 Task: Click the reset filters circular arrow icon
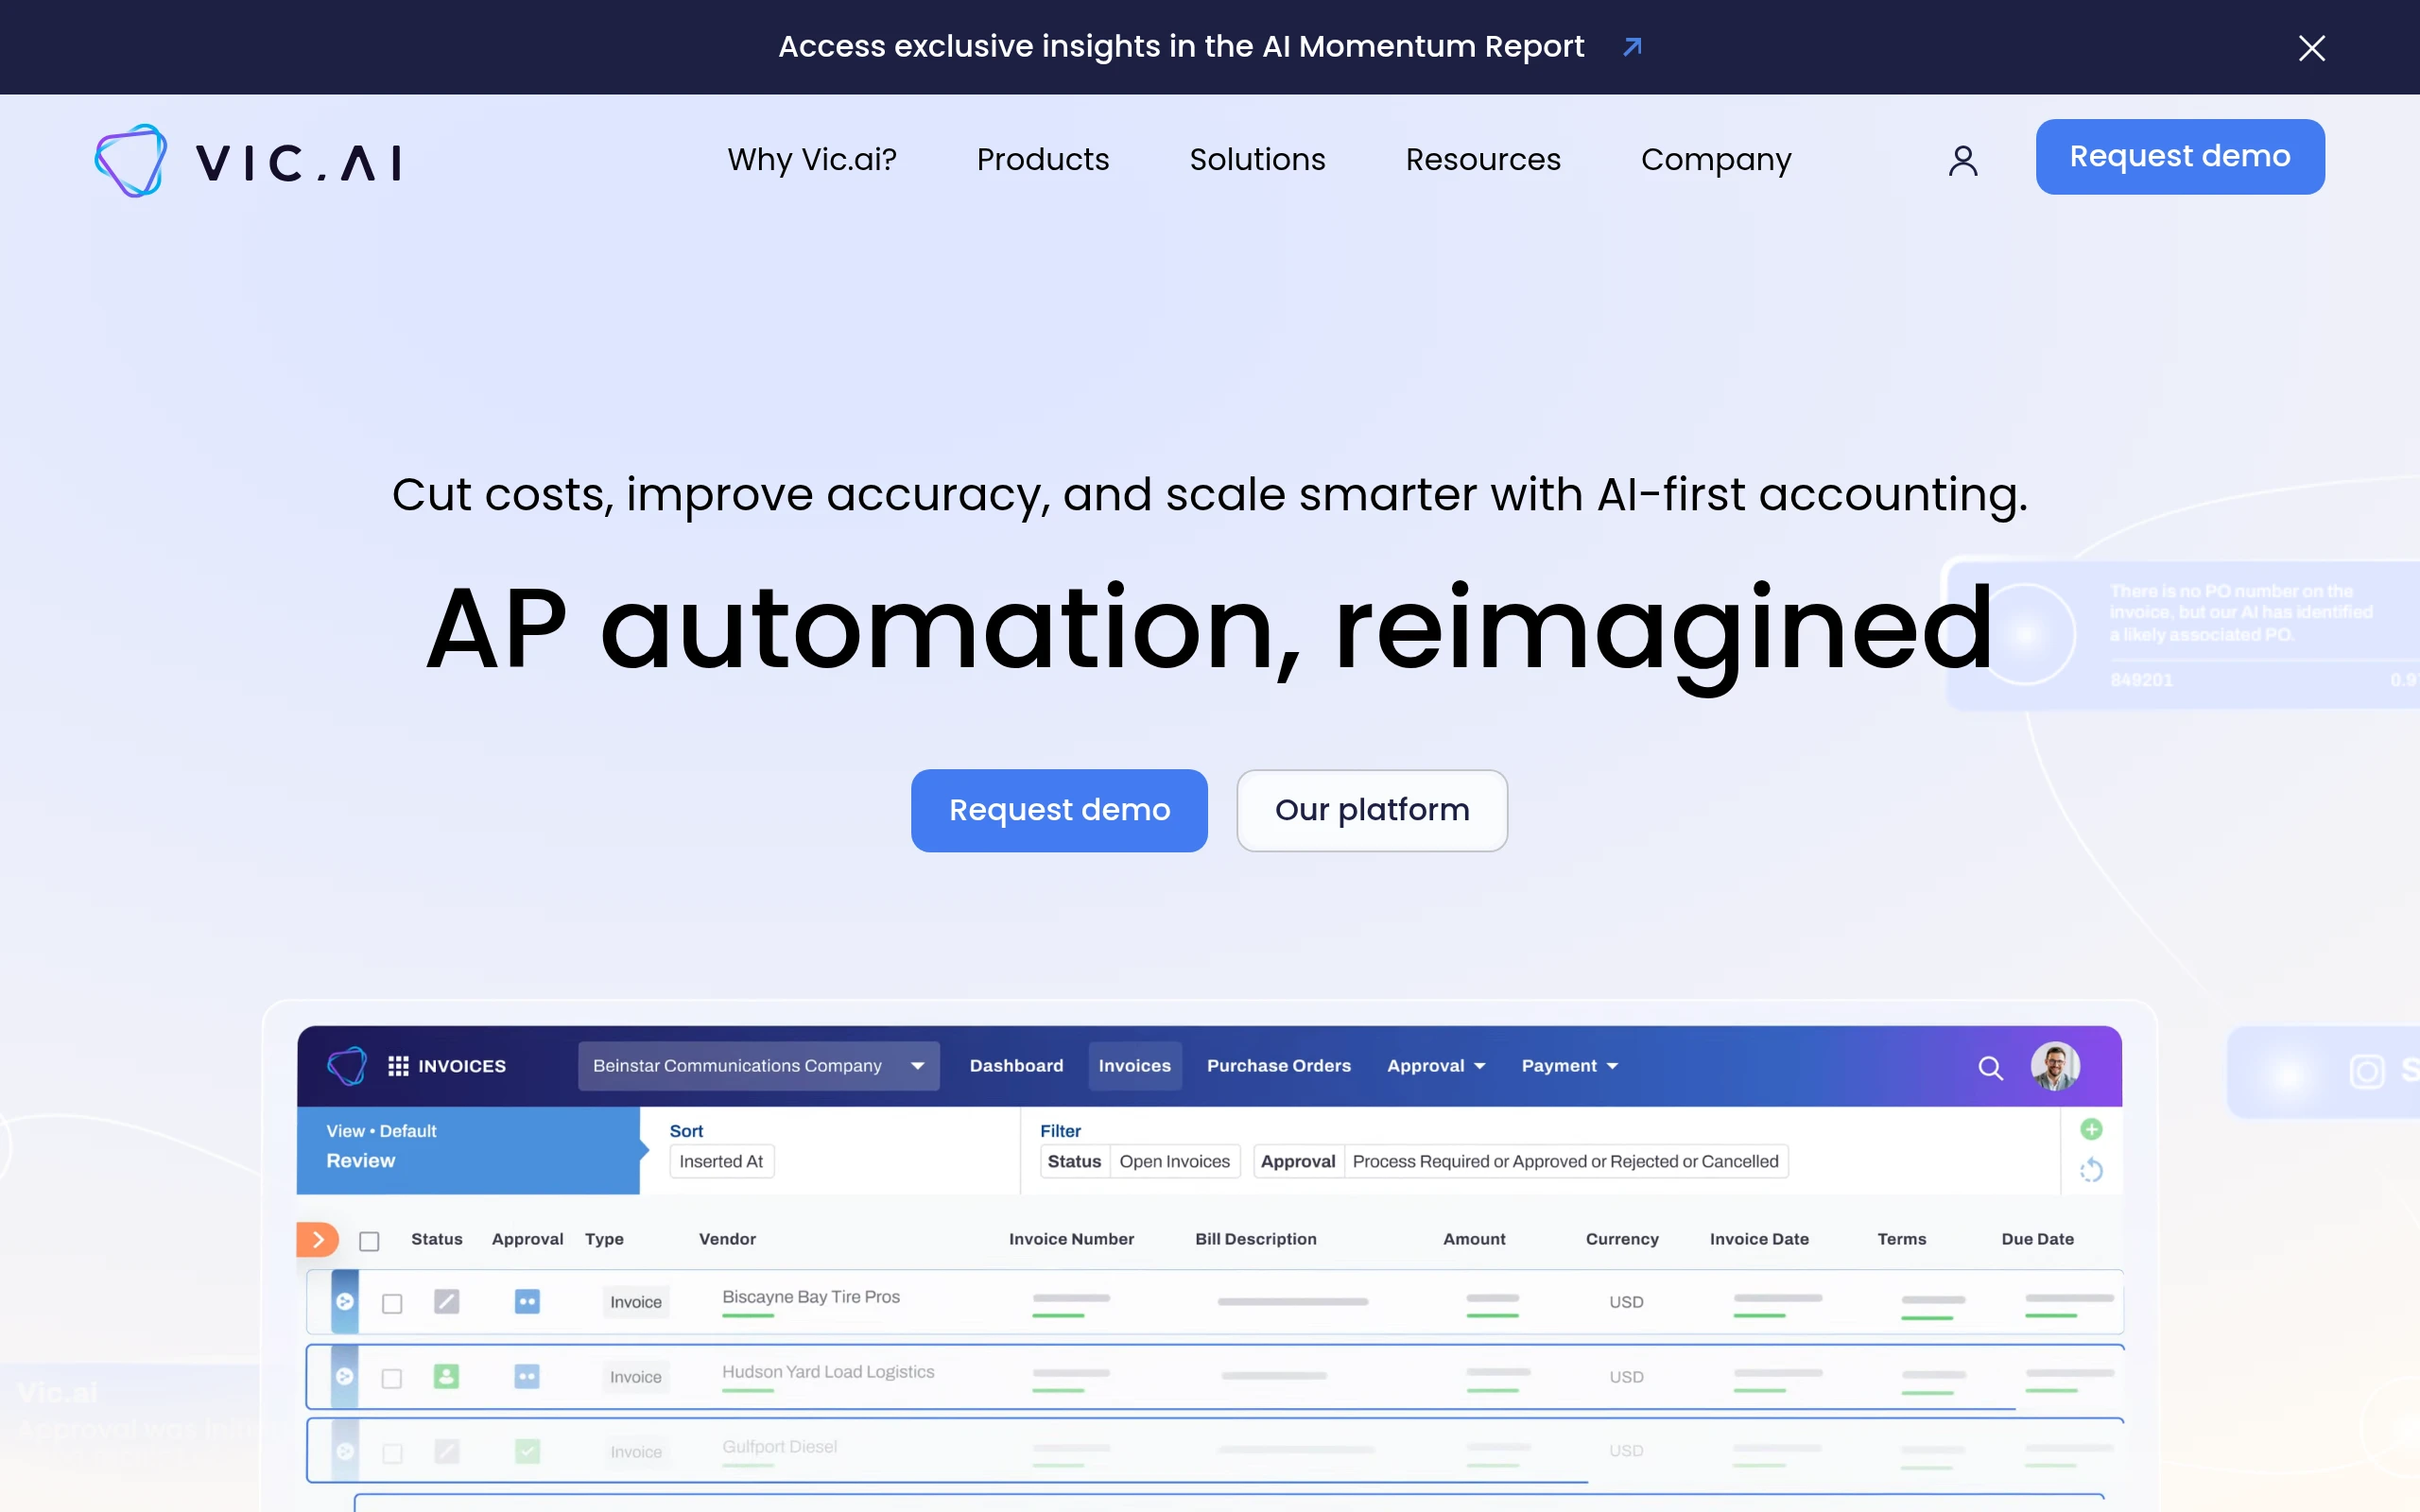(2091, 1170)
